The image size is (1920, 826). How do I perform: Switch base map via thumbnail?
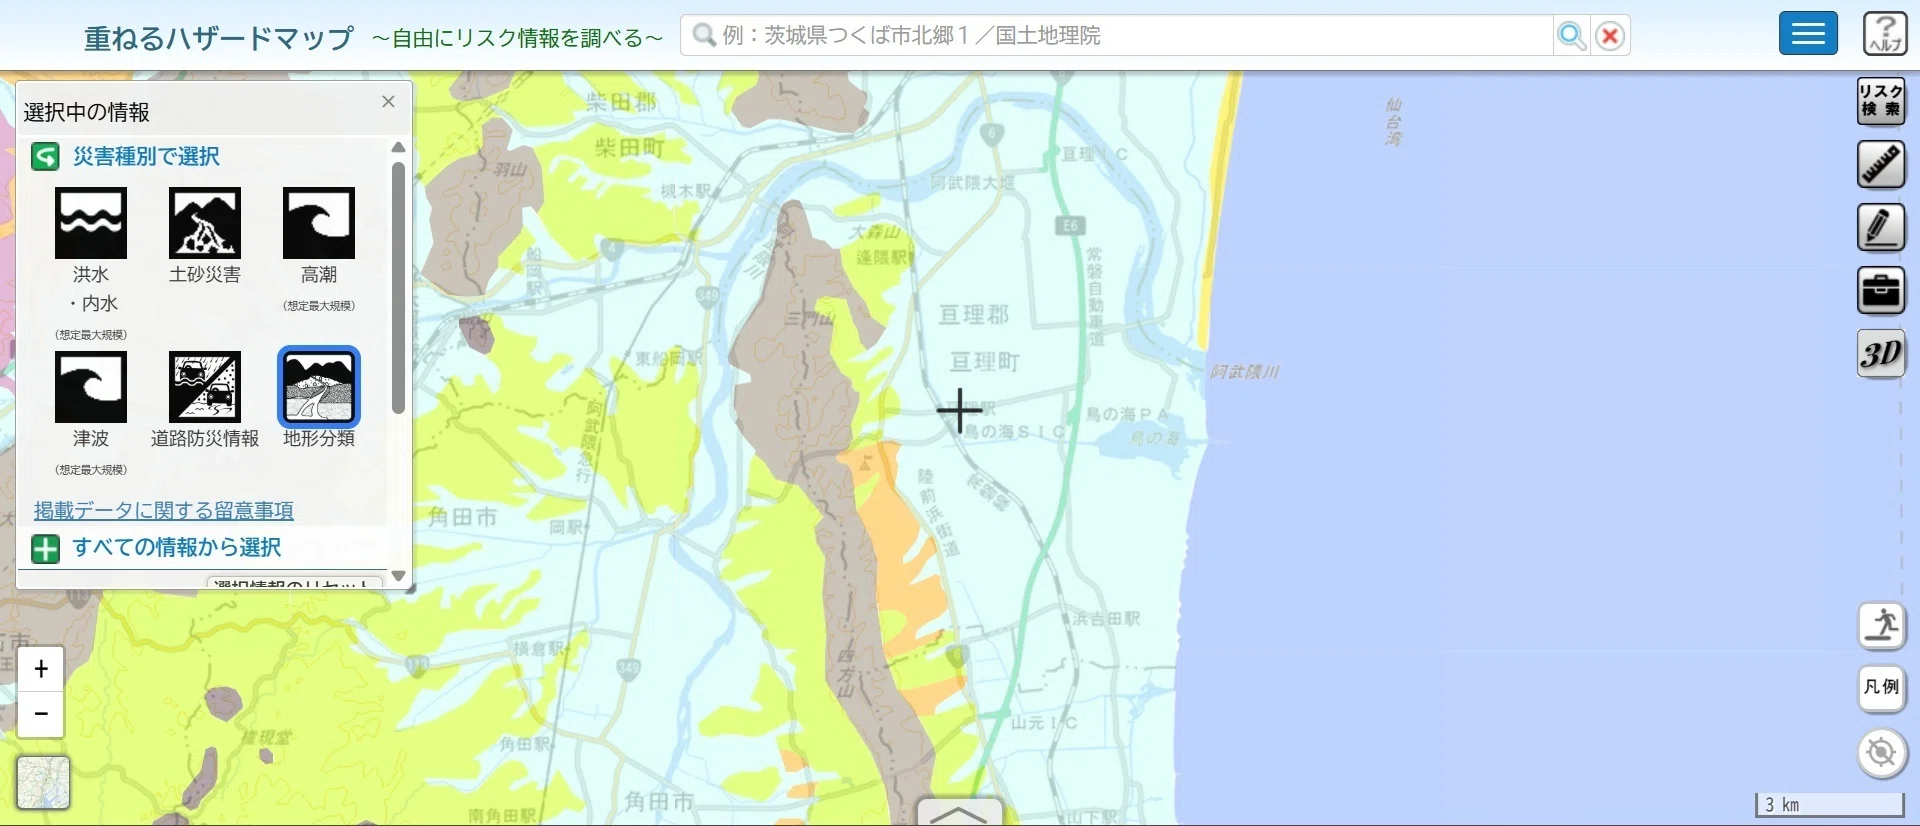click(44, 782)
